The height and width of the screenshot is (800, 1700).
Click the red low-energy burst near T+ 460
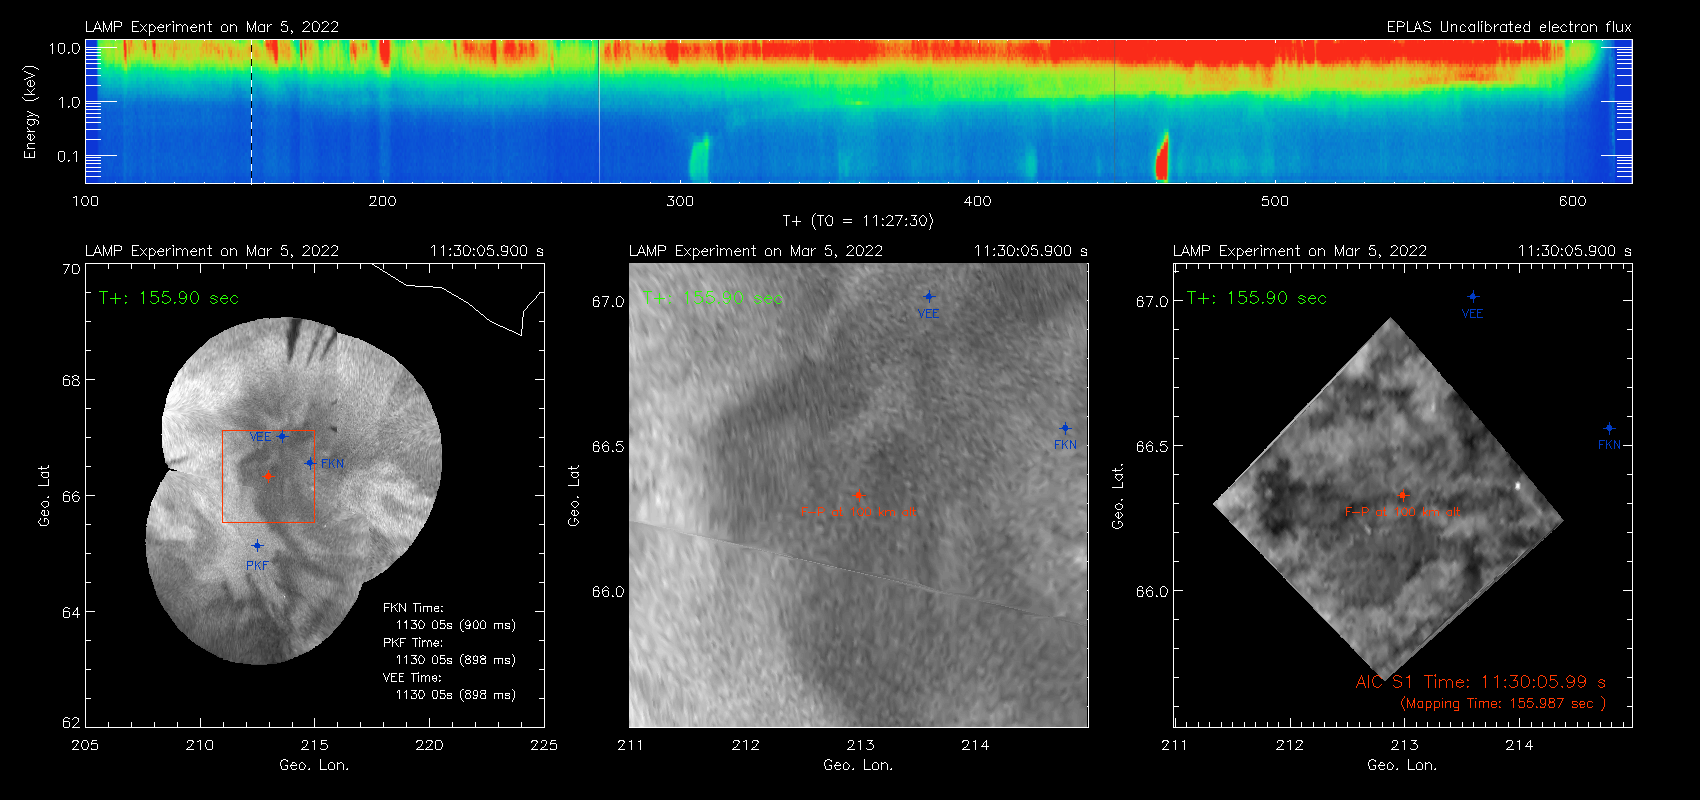[1162, 158]
